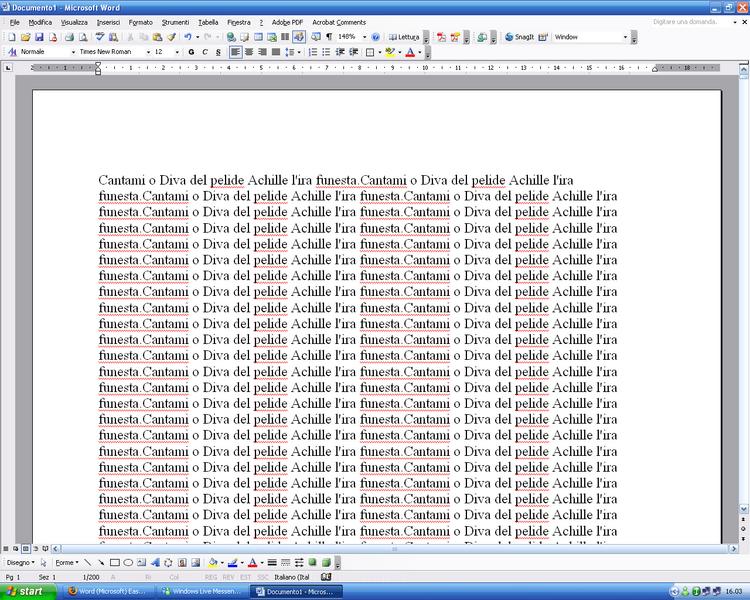Save the document with floppy icon

39,37
